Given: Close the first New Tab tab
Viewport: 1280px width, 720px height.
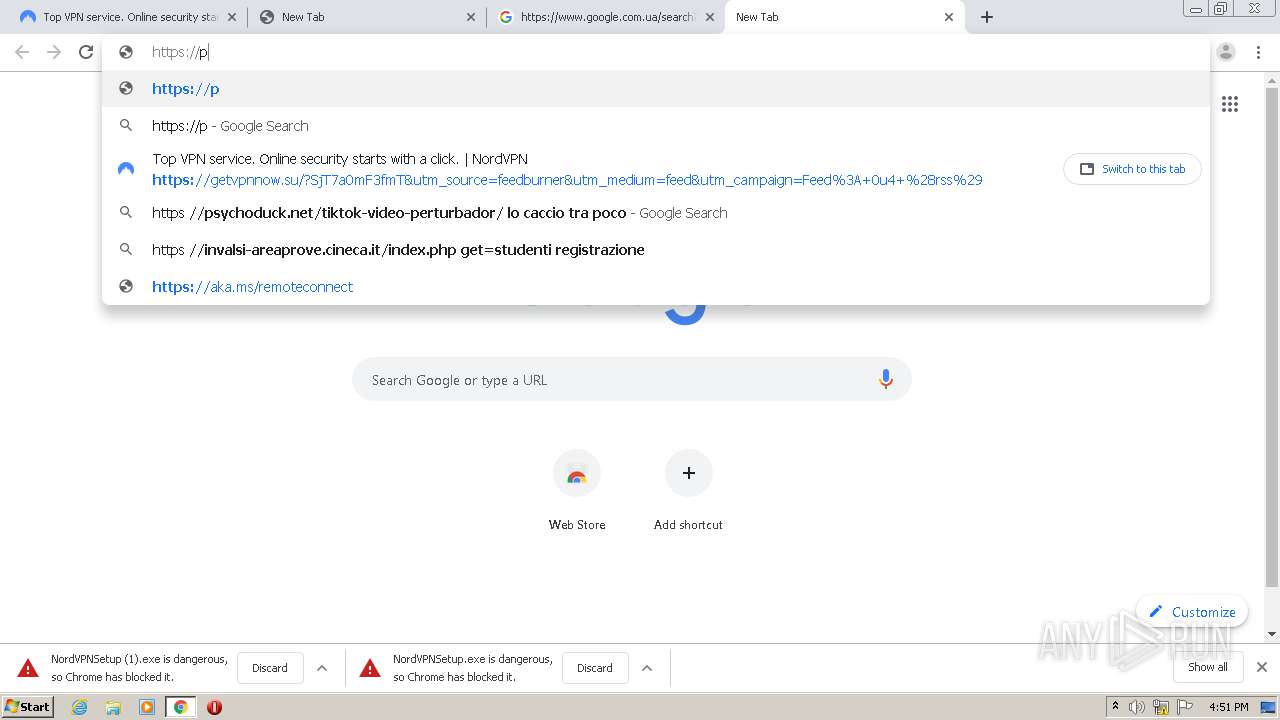Looking at the screenshot, I should coord(471,17).
